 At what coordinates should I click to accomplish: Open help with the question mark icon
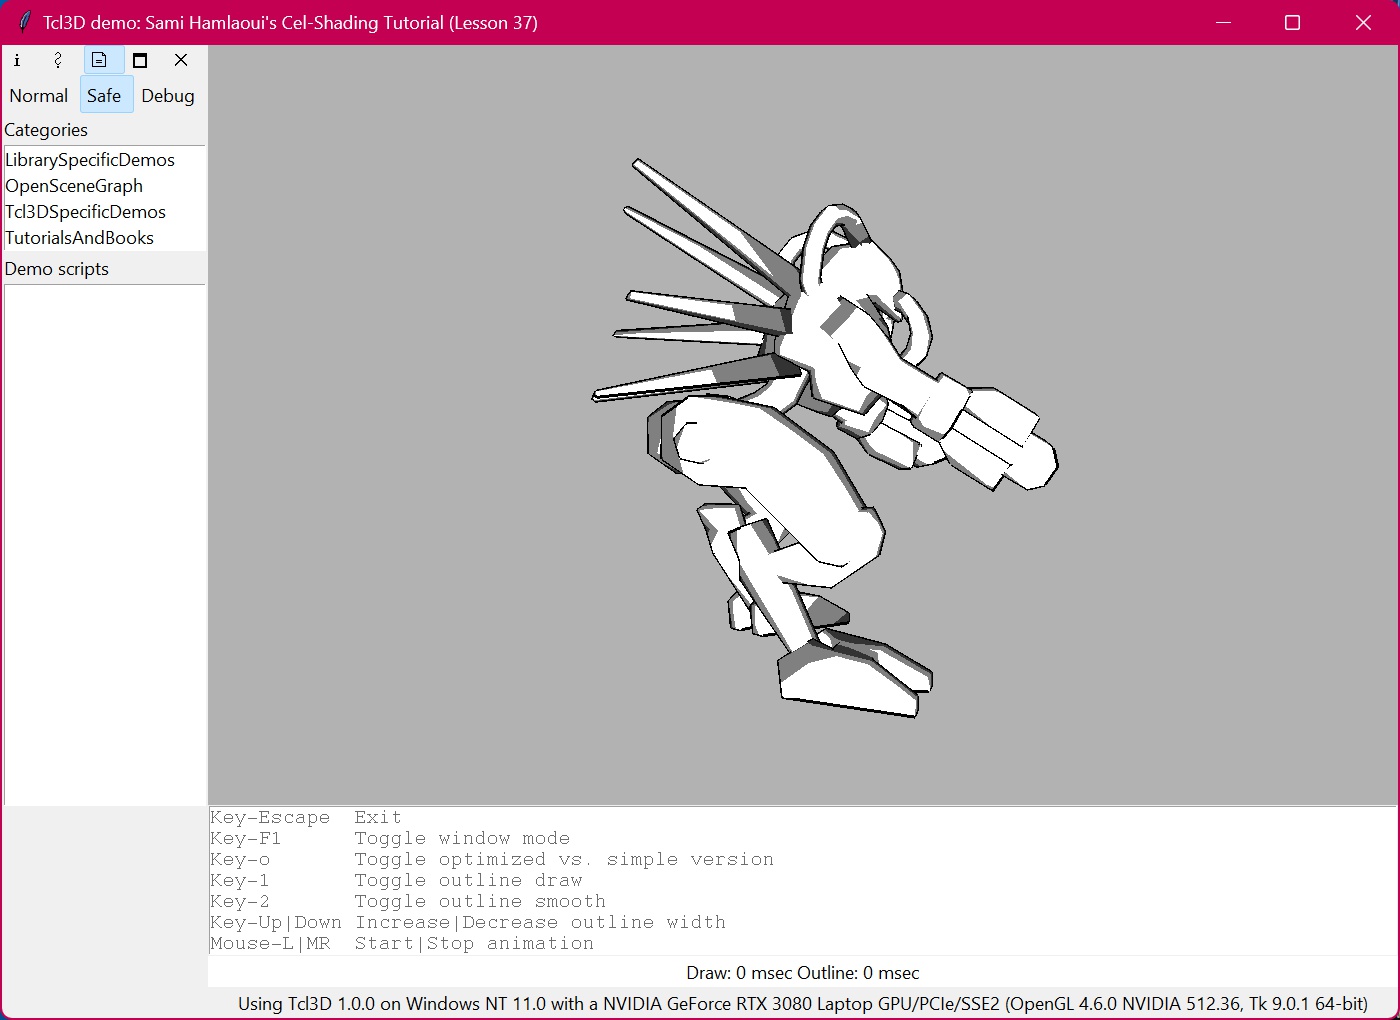pyautogui.click(x=58, y=60)
